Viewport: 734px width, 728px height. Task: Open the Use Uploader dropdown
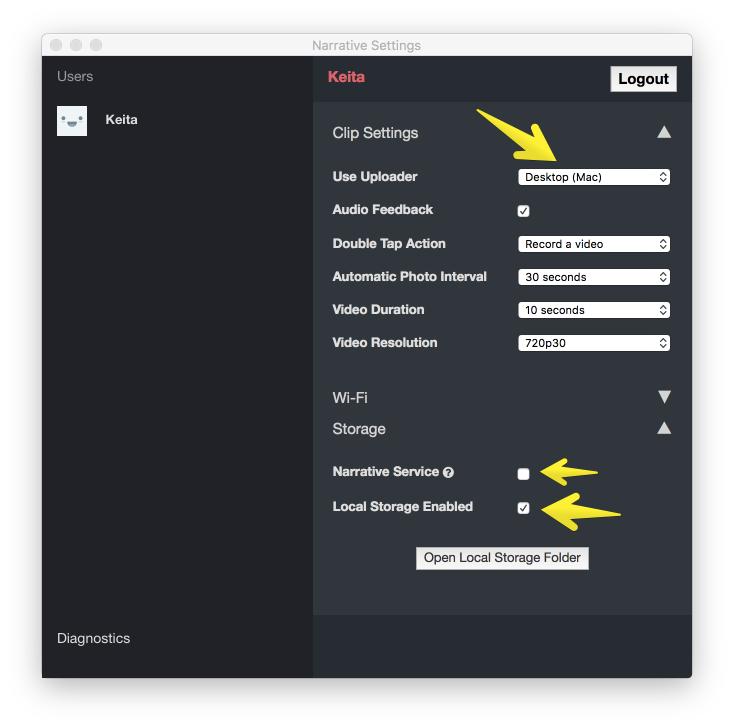click(594, 177)
